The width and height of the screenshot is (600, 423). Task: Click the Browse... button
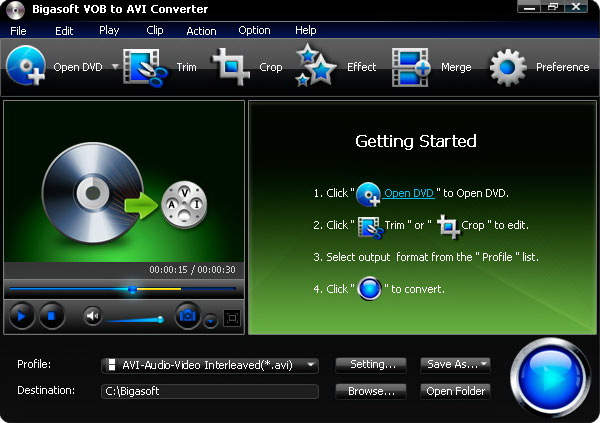point(371,391)
